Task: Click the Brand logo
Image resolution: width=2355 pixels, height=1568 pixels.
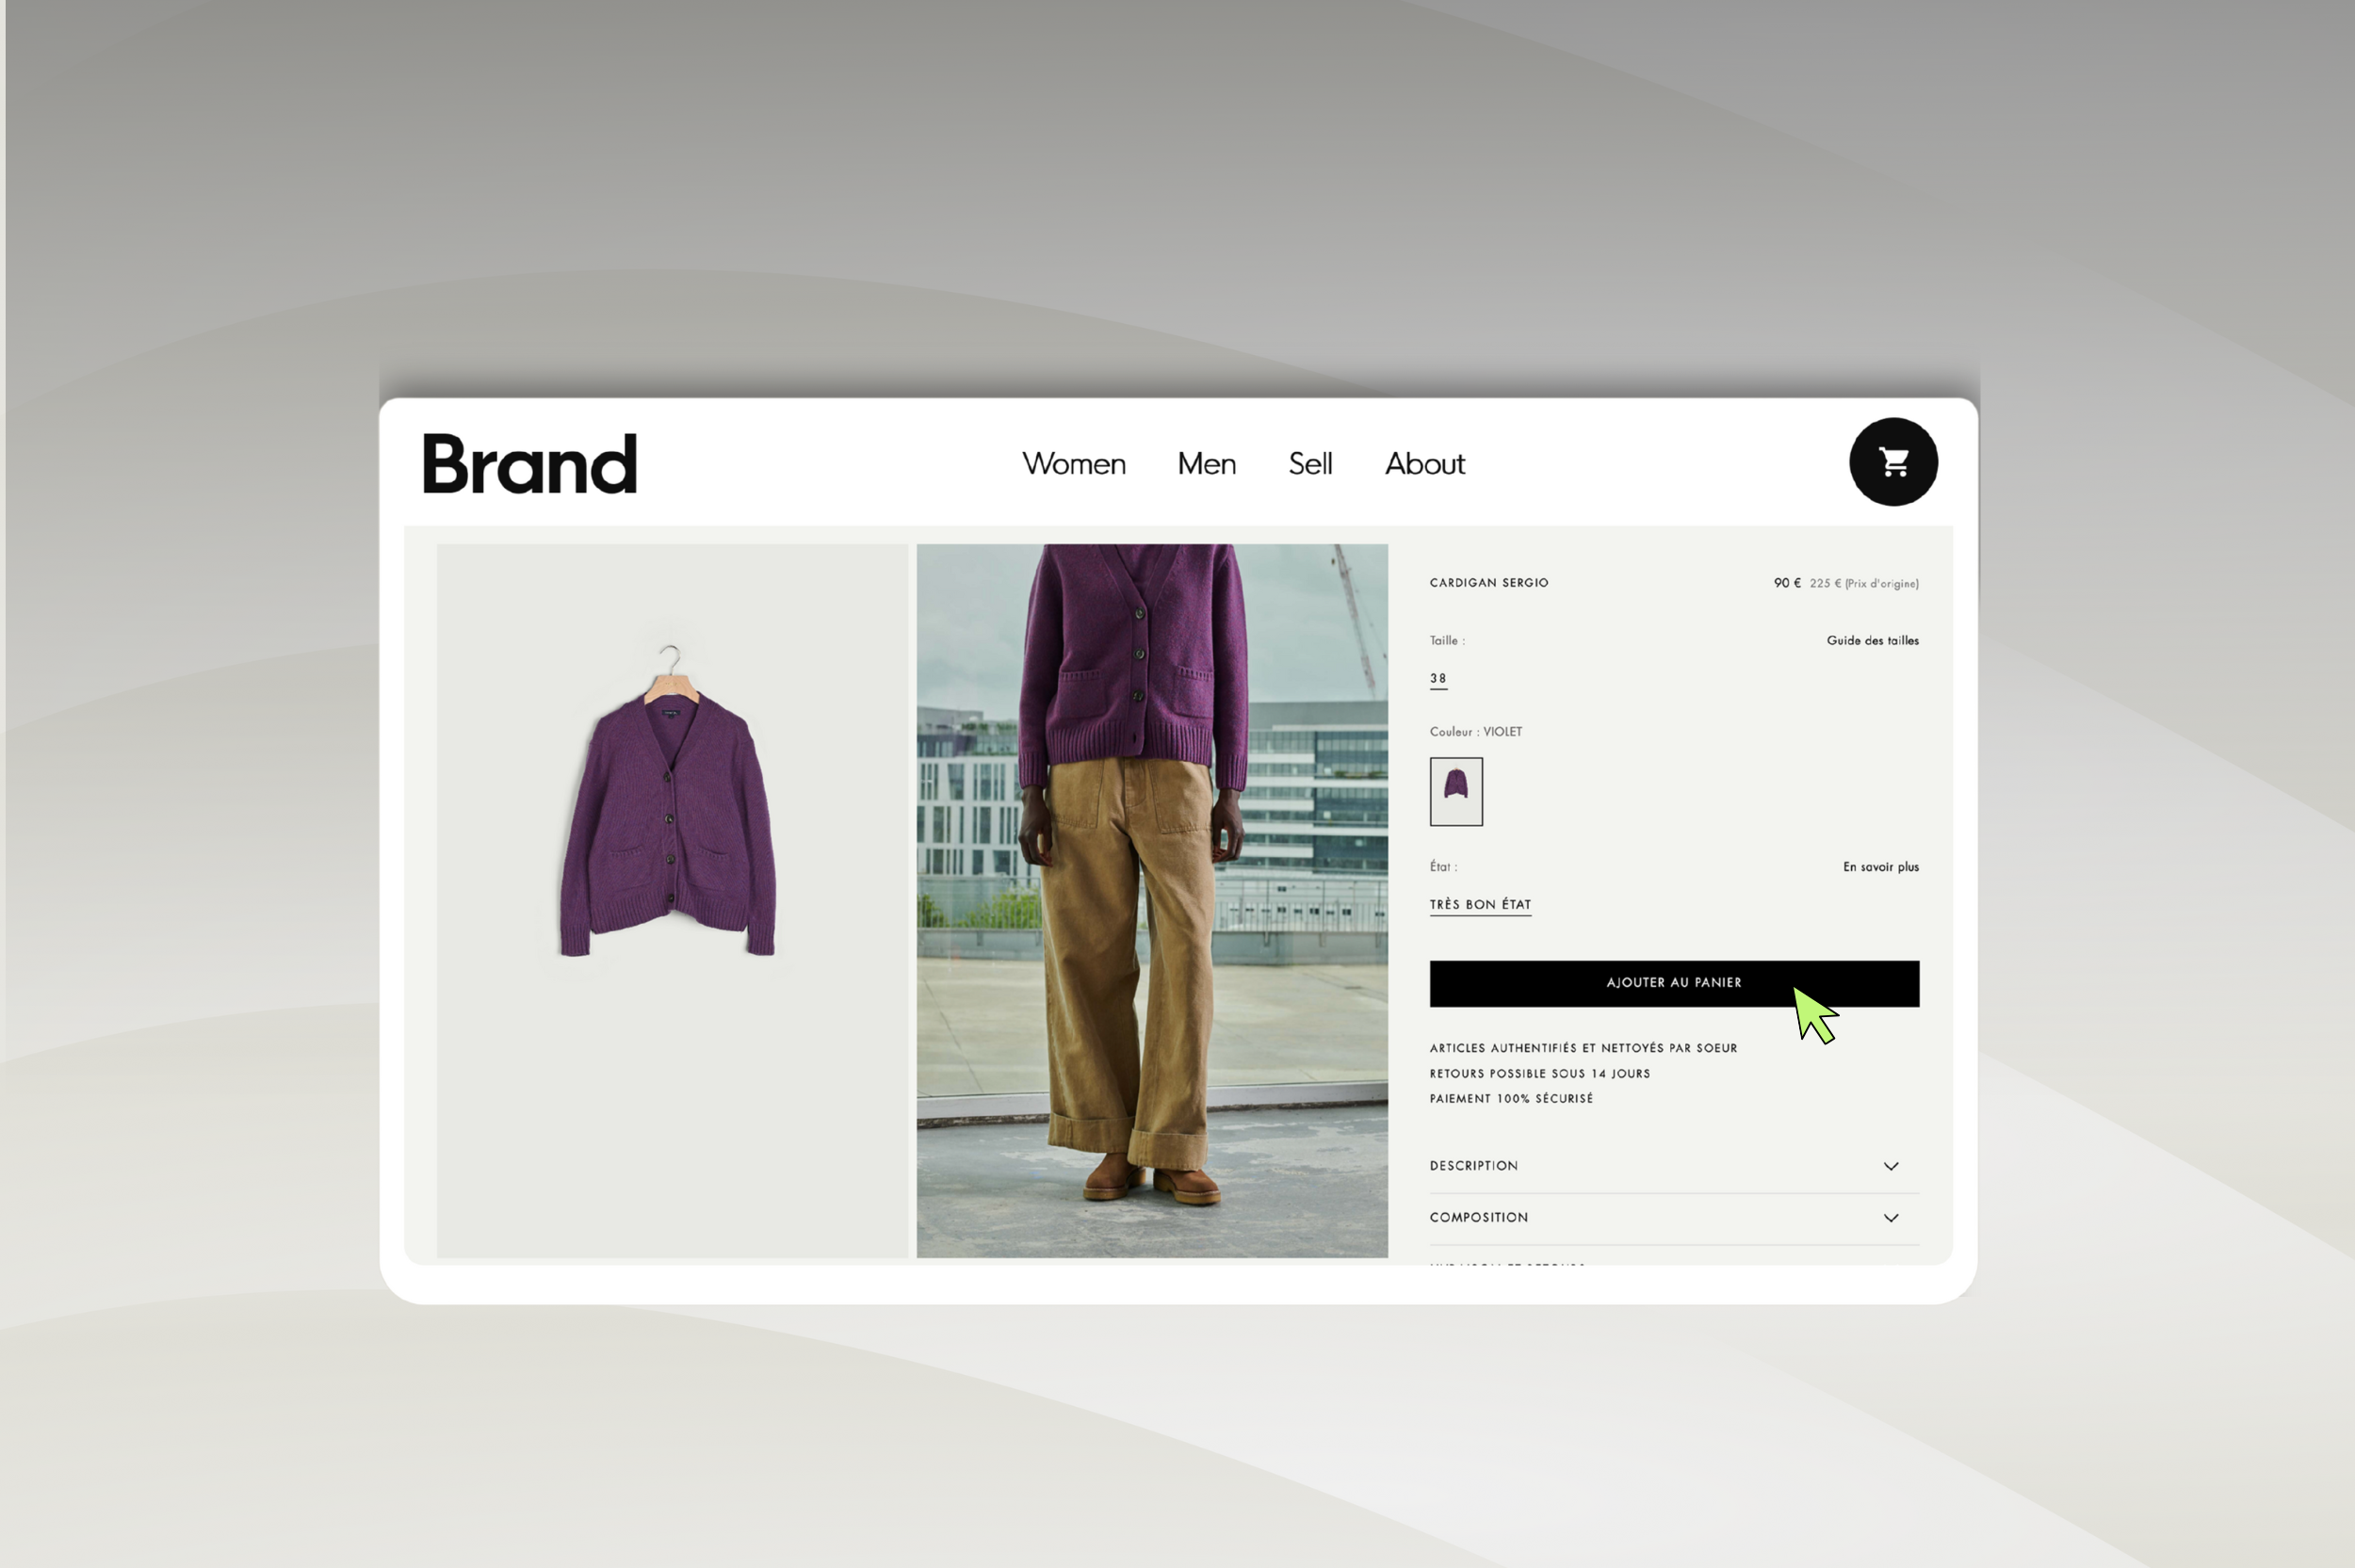Action: [529, 463]
